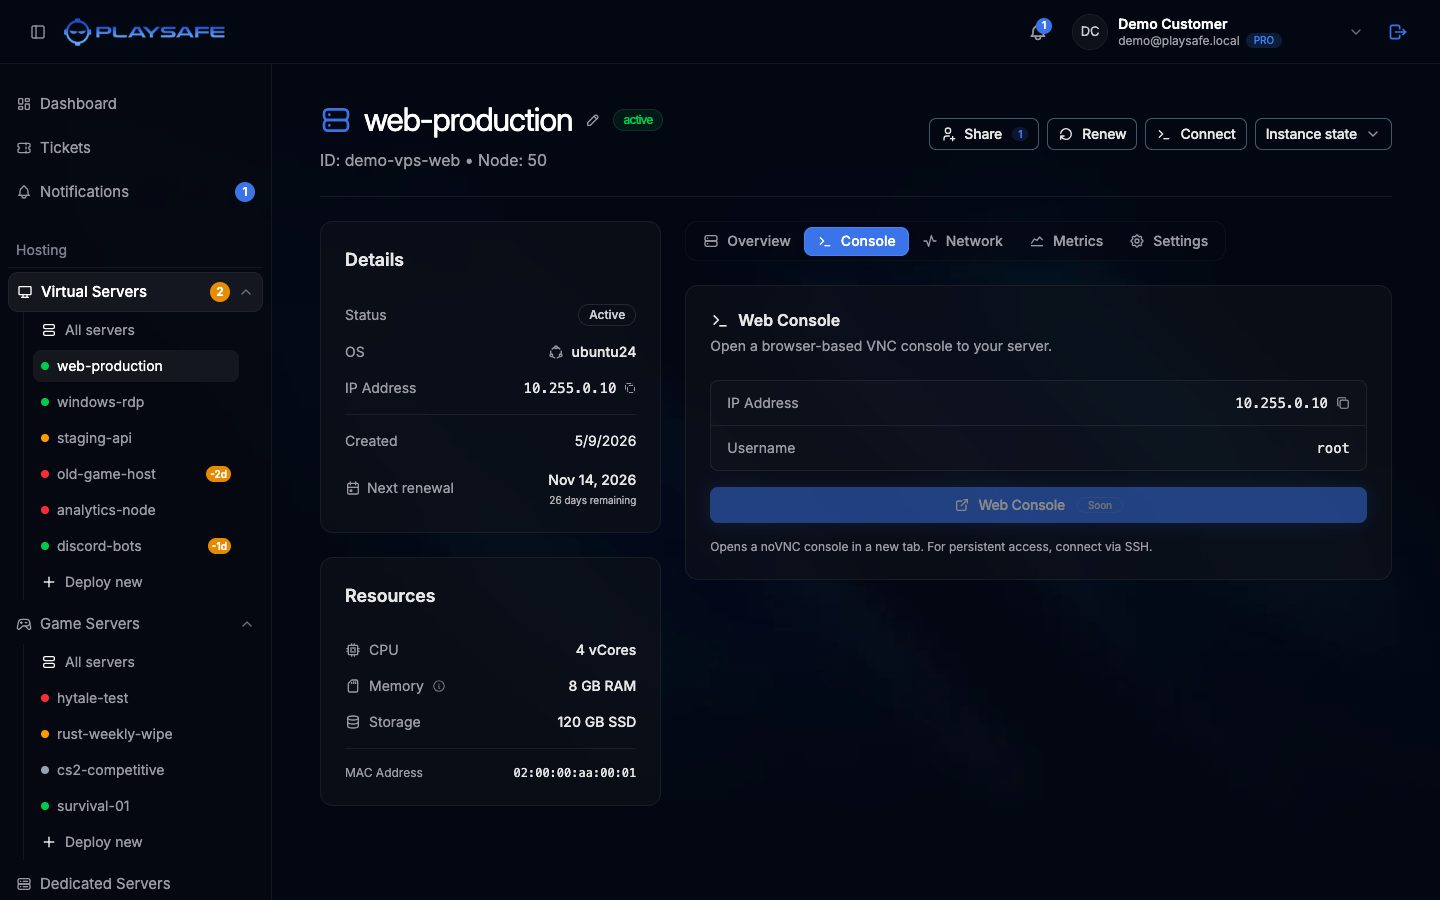Click Deploy new under Game Servers

[x=136, y=842]
